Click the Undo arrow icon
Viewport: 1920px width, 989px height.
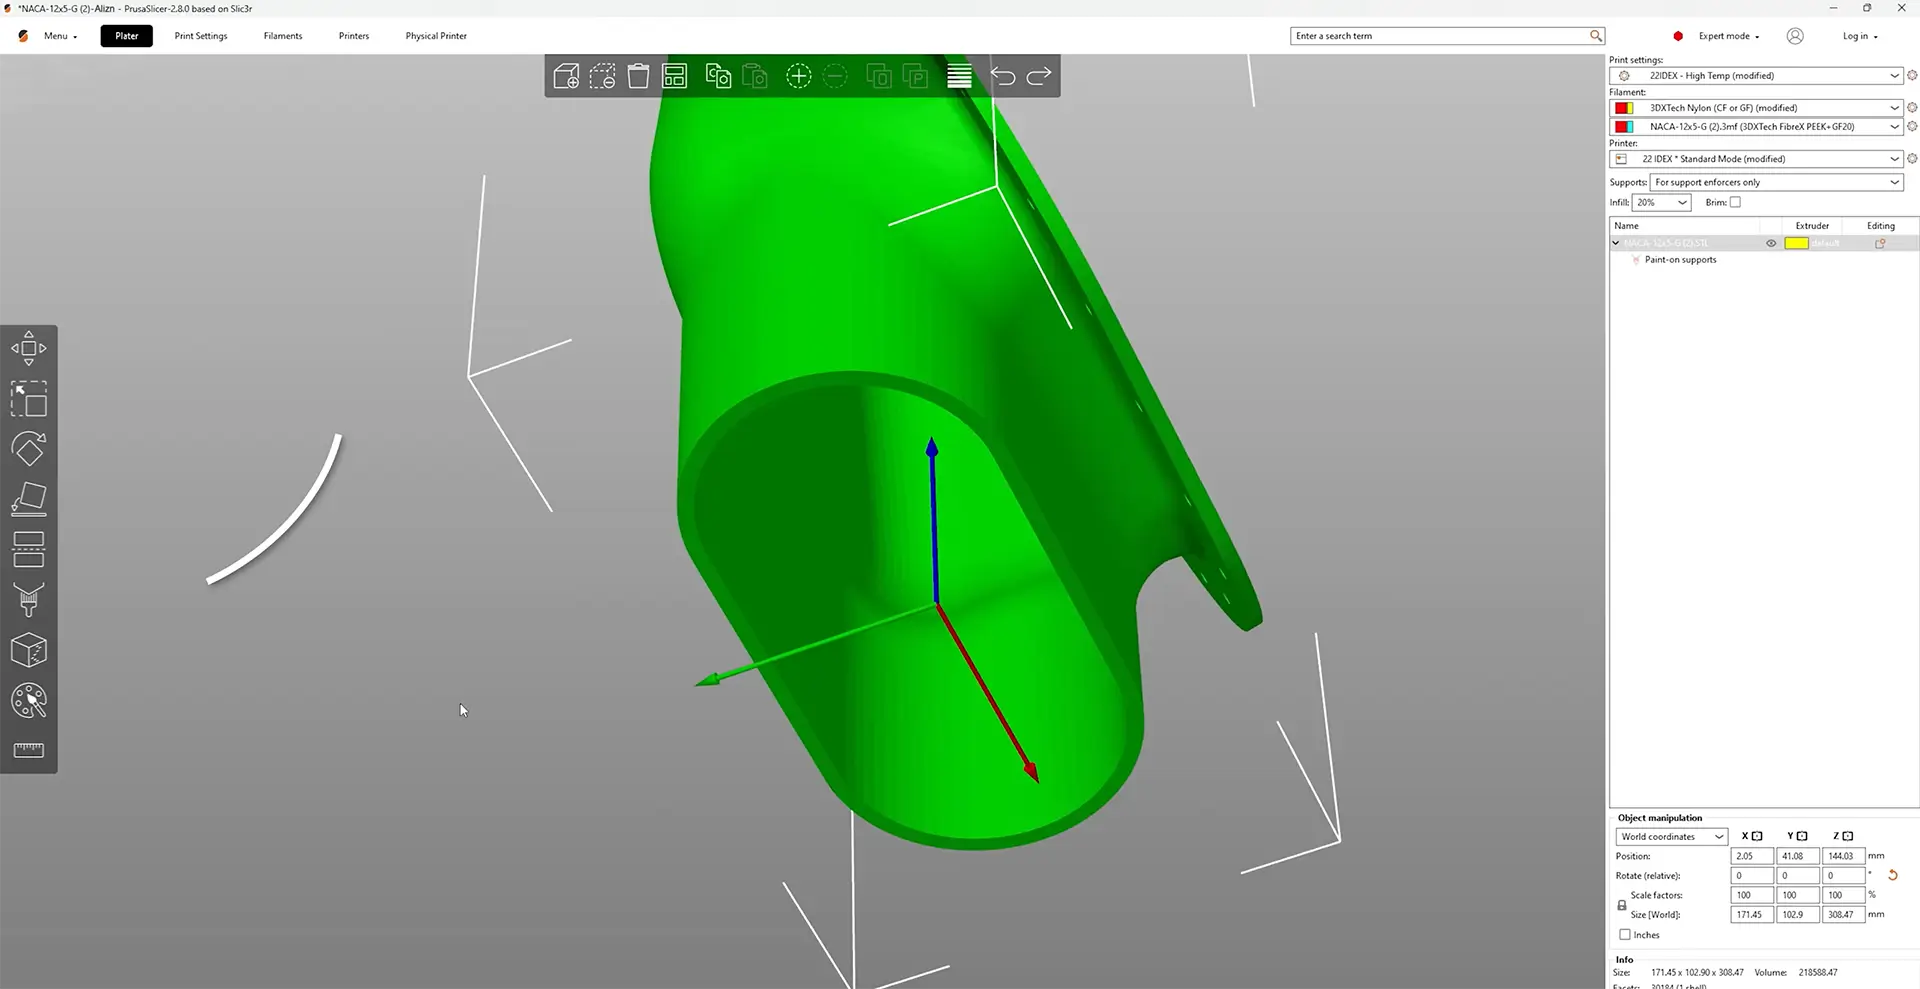point(1002,76)
